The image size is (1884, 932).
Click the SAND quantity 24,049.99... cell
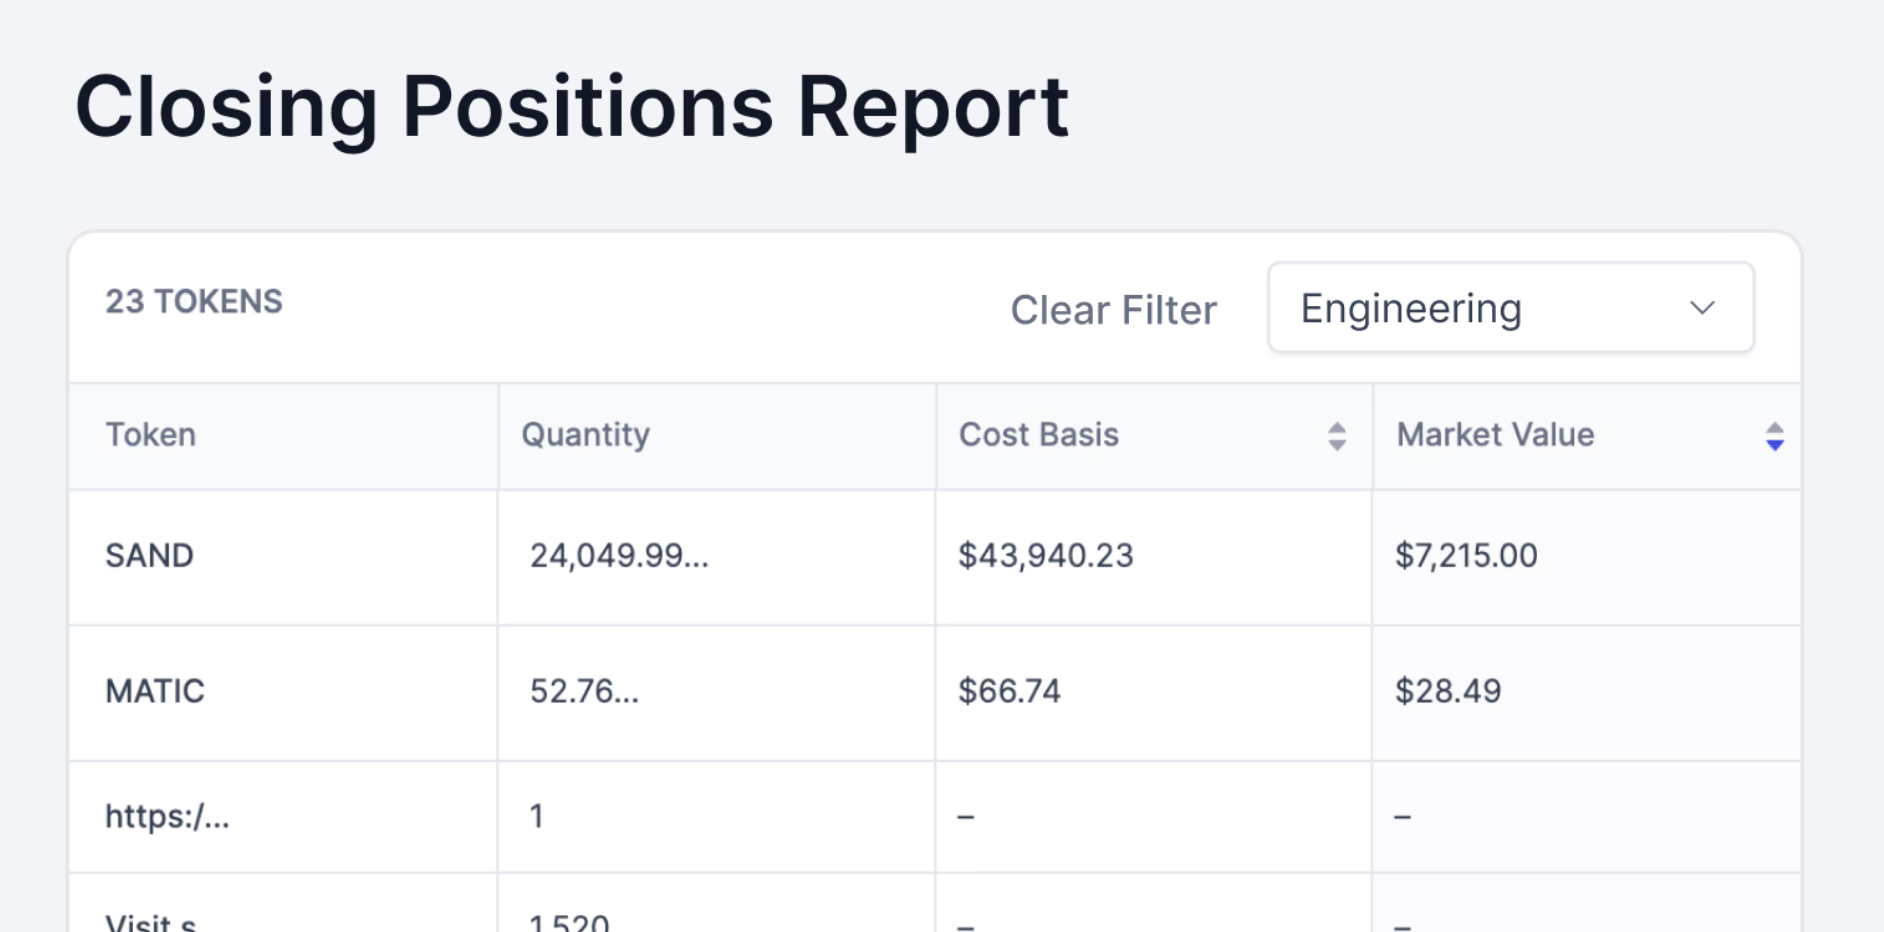tap(619, 556)
